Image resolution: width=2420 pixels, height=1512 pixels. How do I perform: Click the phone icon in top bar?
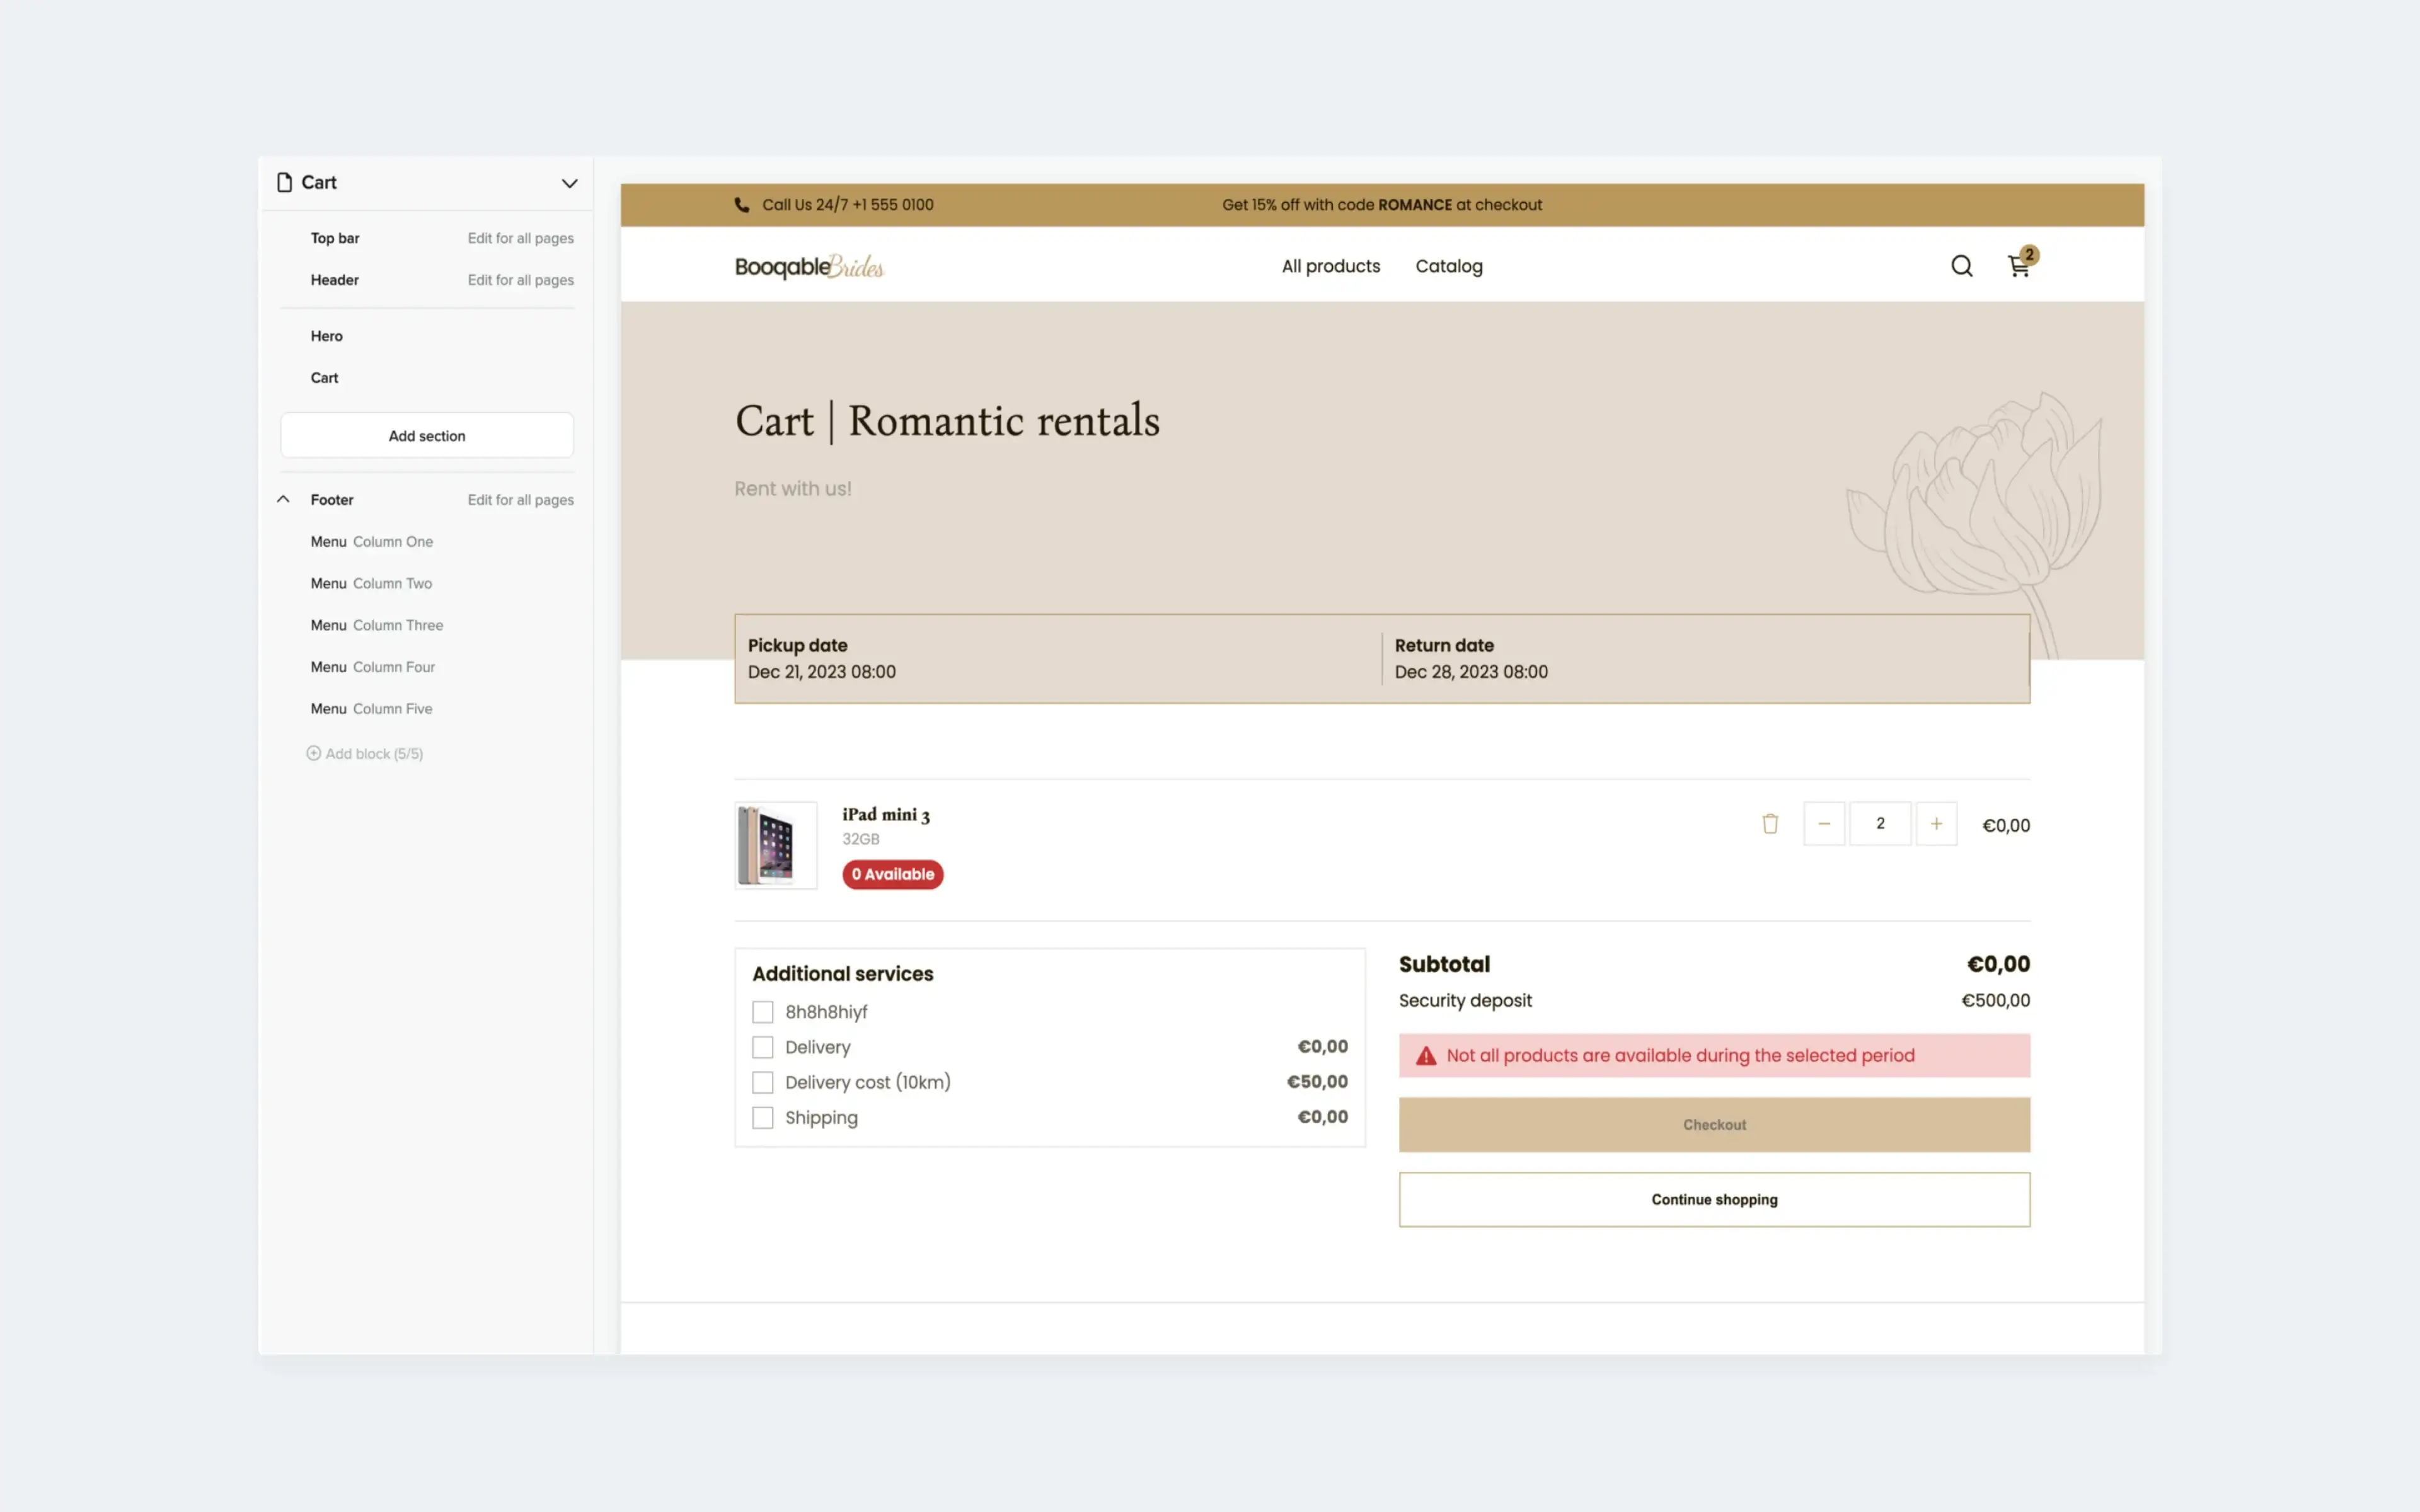coord(742,205)
